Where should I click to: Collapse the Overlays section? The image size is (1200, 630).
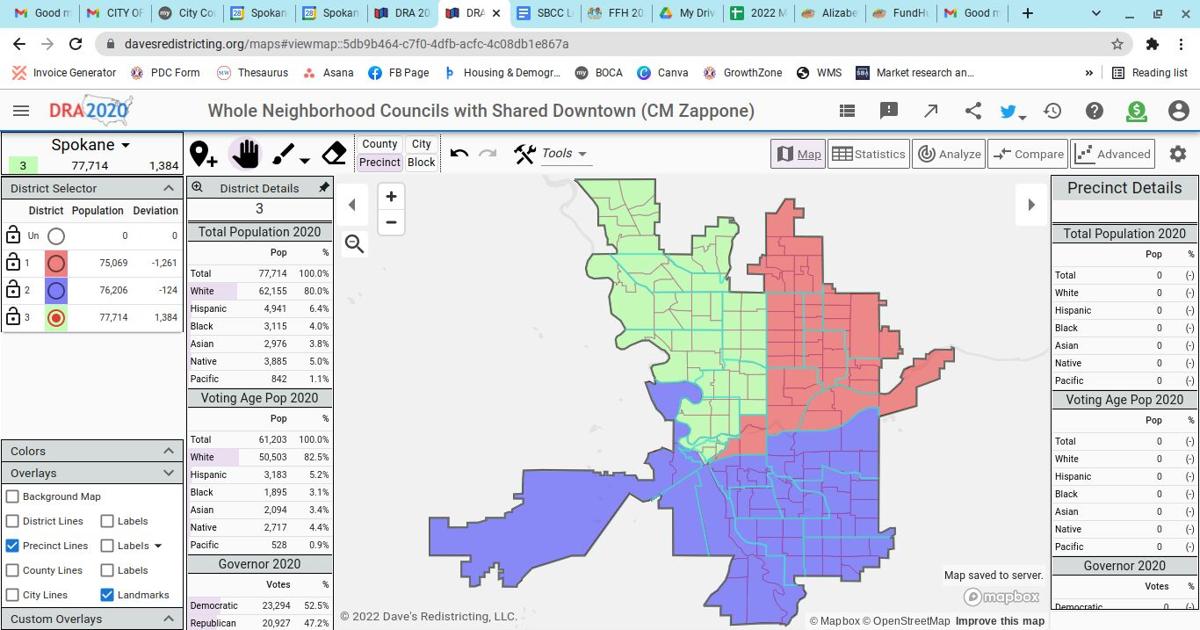(169, 473)
